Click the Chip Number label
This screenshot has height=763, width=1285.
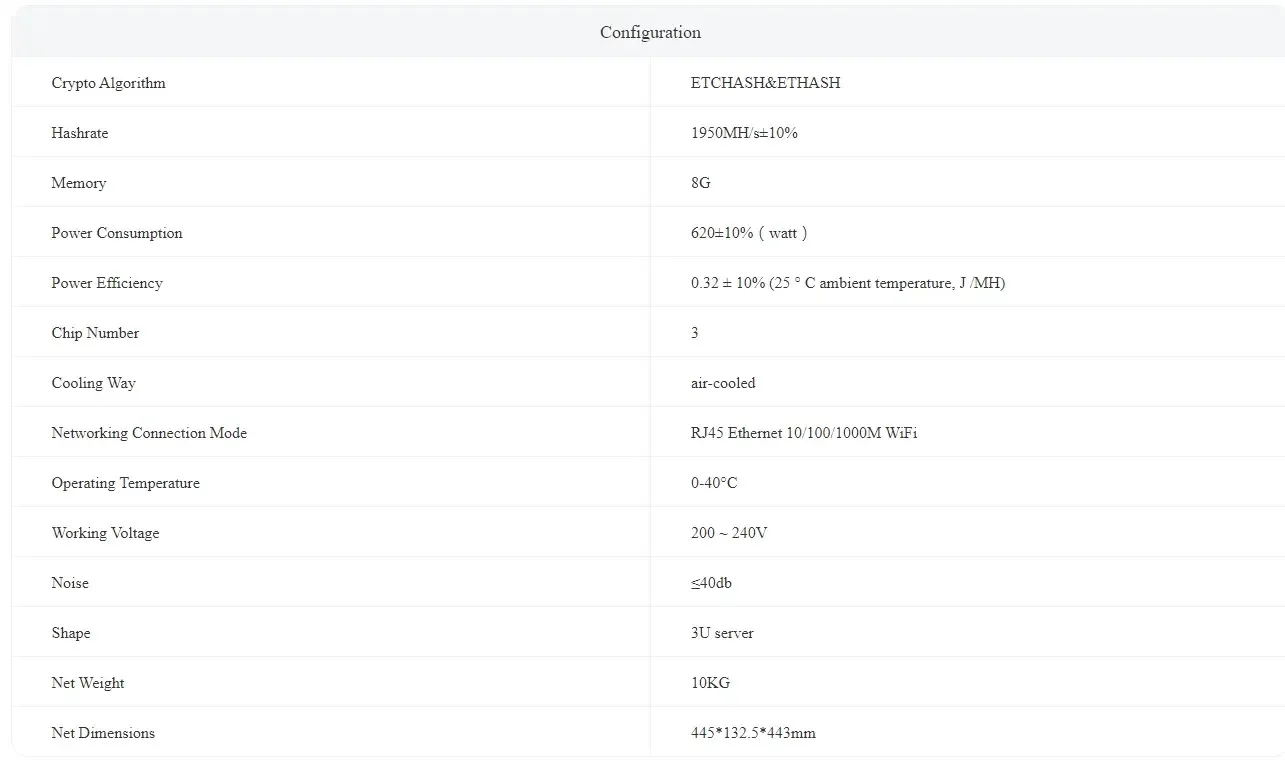tap(95, 333)
